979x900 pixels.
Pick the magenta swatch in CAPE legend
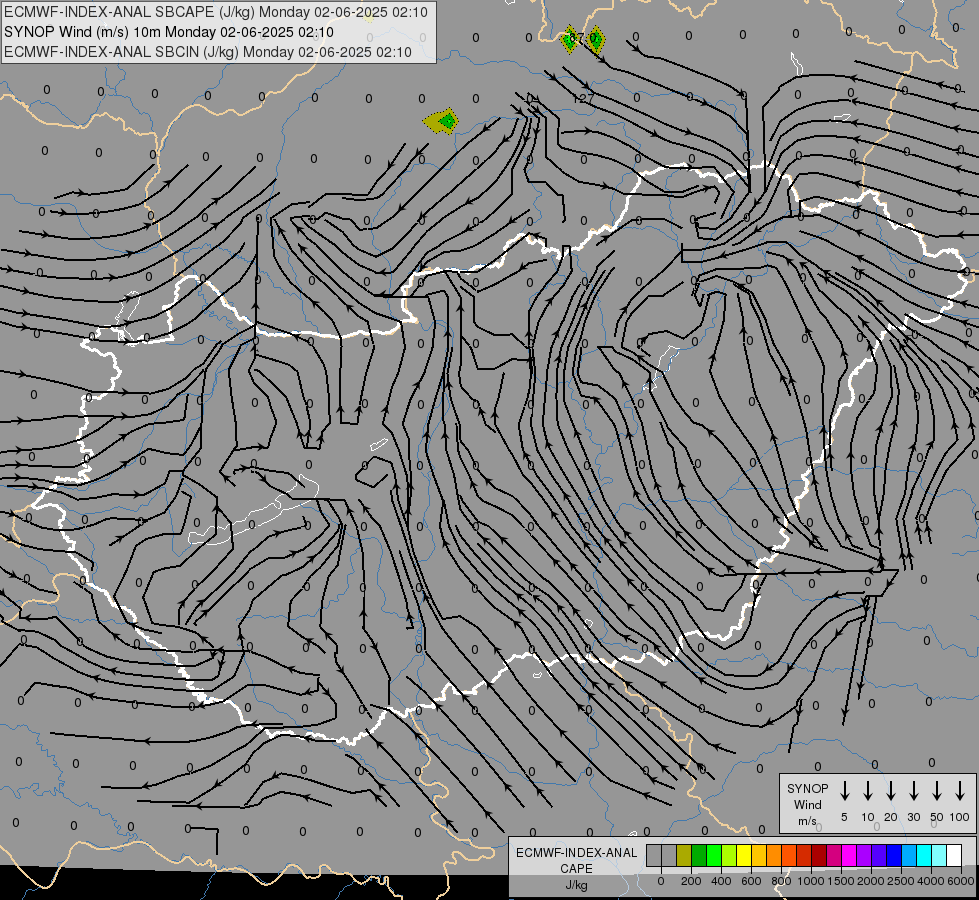point(849,855)
